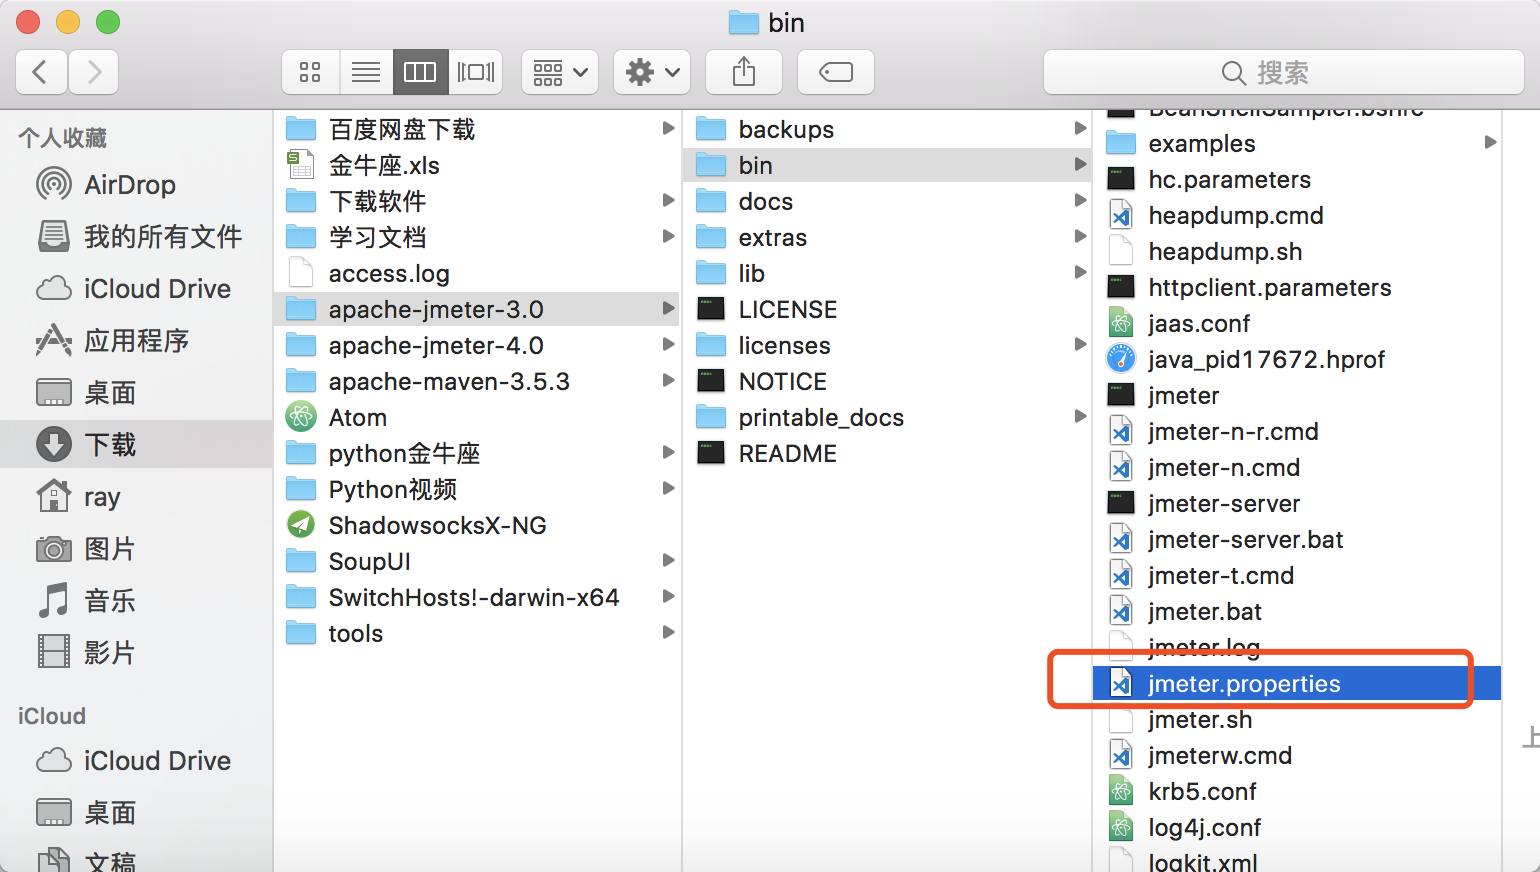This screenshot has height=872, width=1540.
Task: Select the jaas.conf file icon
Action: pyautogui.click(x=1121, y=323)
